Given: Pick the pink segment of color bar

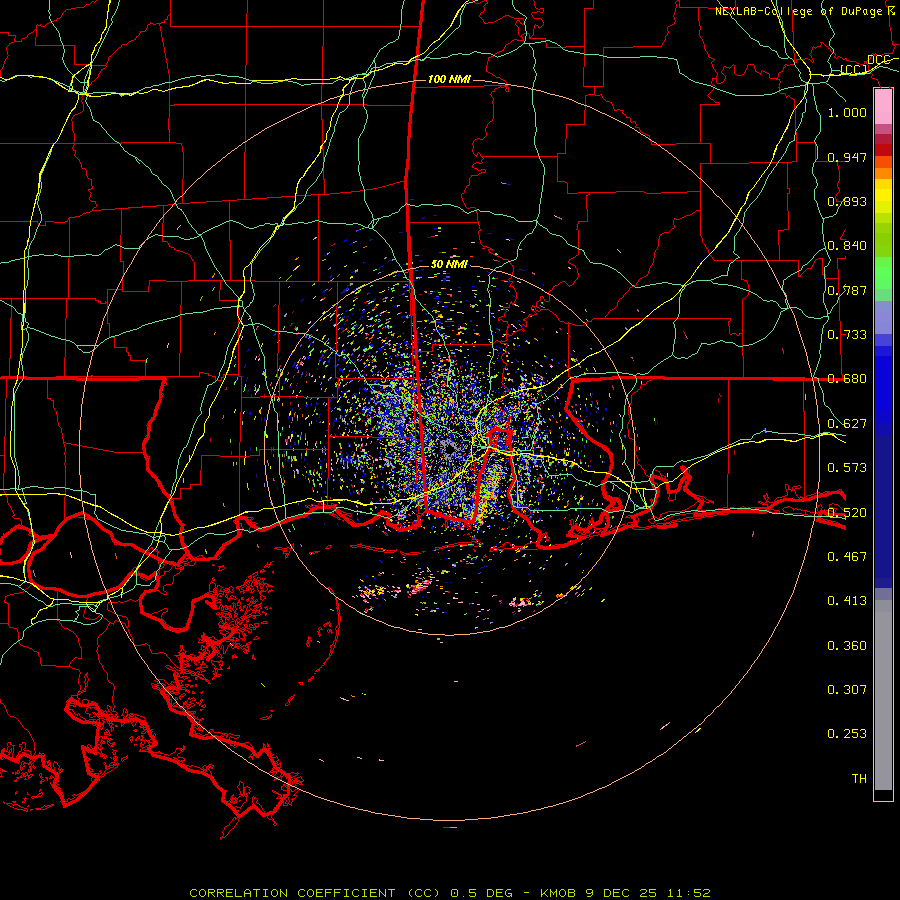Looking at the screenshot, I should pos(883,107).
